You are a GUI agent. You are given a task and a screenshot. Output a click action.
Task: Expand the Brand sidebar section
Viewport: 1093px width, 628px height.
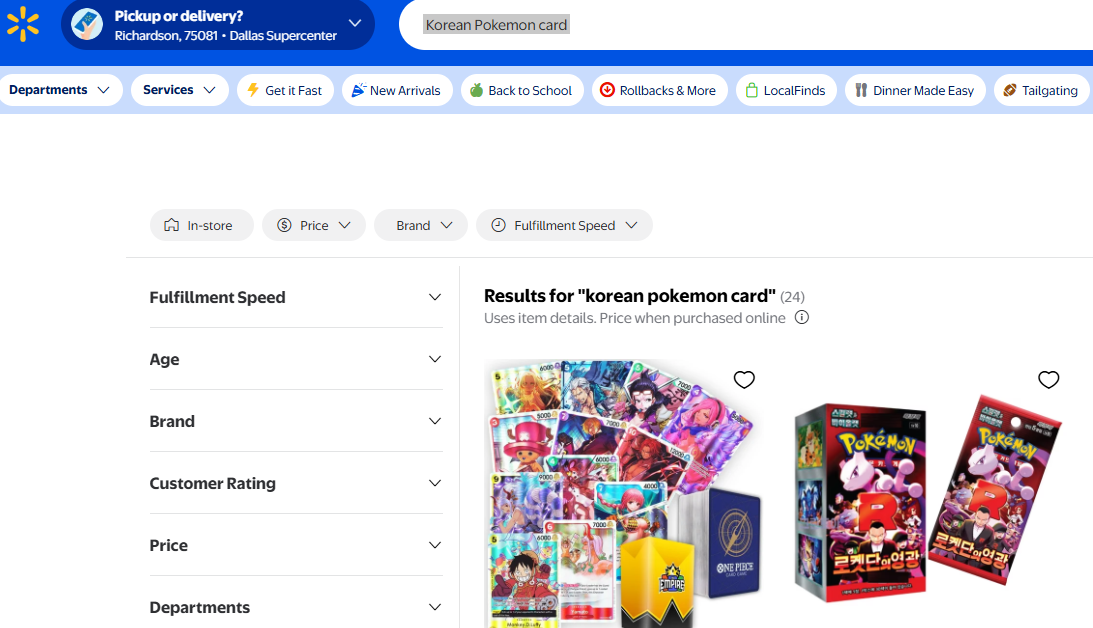296,422
